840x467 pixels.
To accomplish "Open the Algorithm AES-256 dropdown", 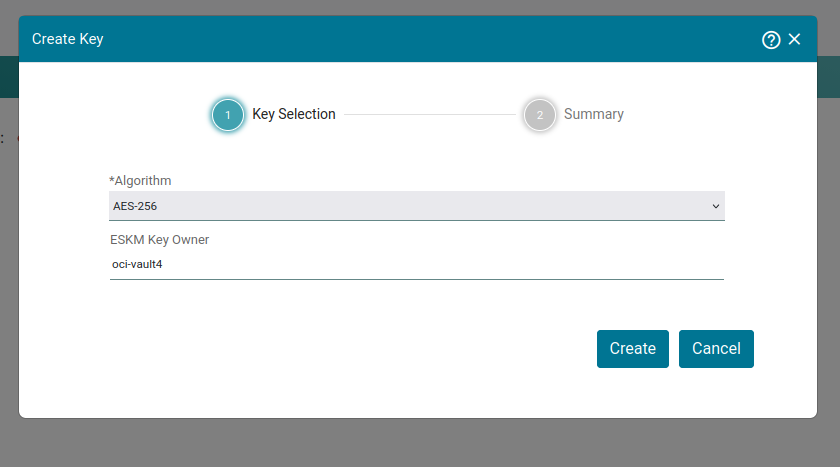I will 417,206.
